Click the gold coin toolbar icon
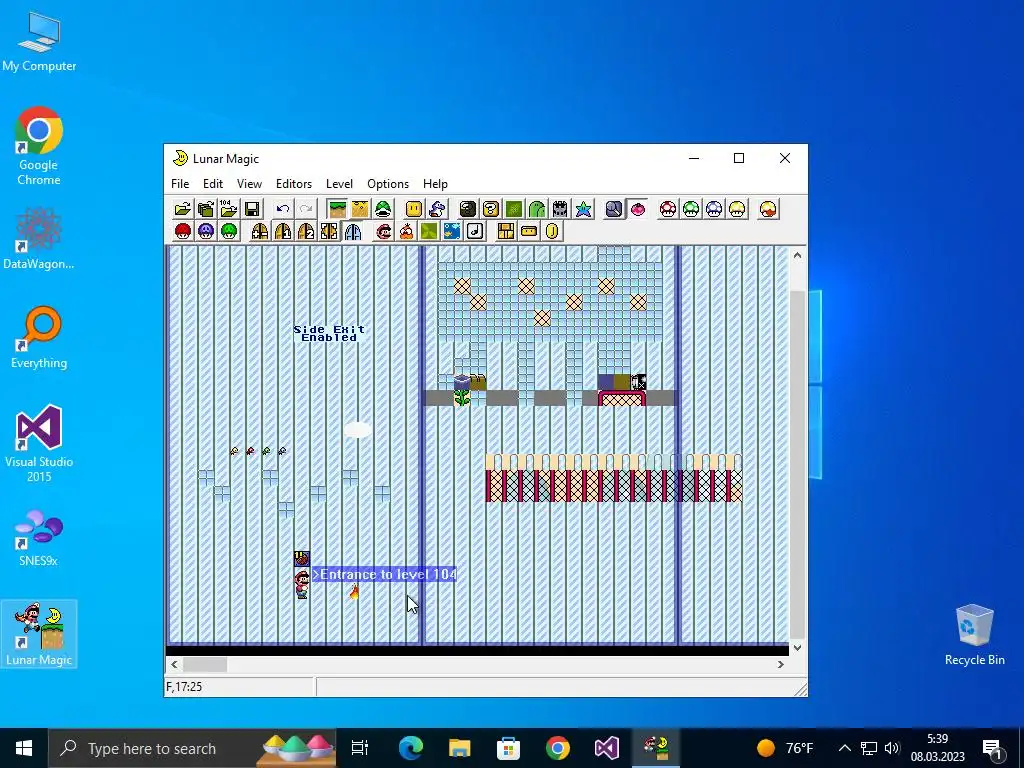The width and height of the screenshot is (1024, 768). [552, 231]
